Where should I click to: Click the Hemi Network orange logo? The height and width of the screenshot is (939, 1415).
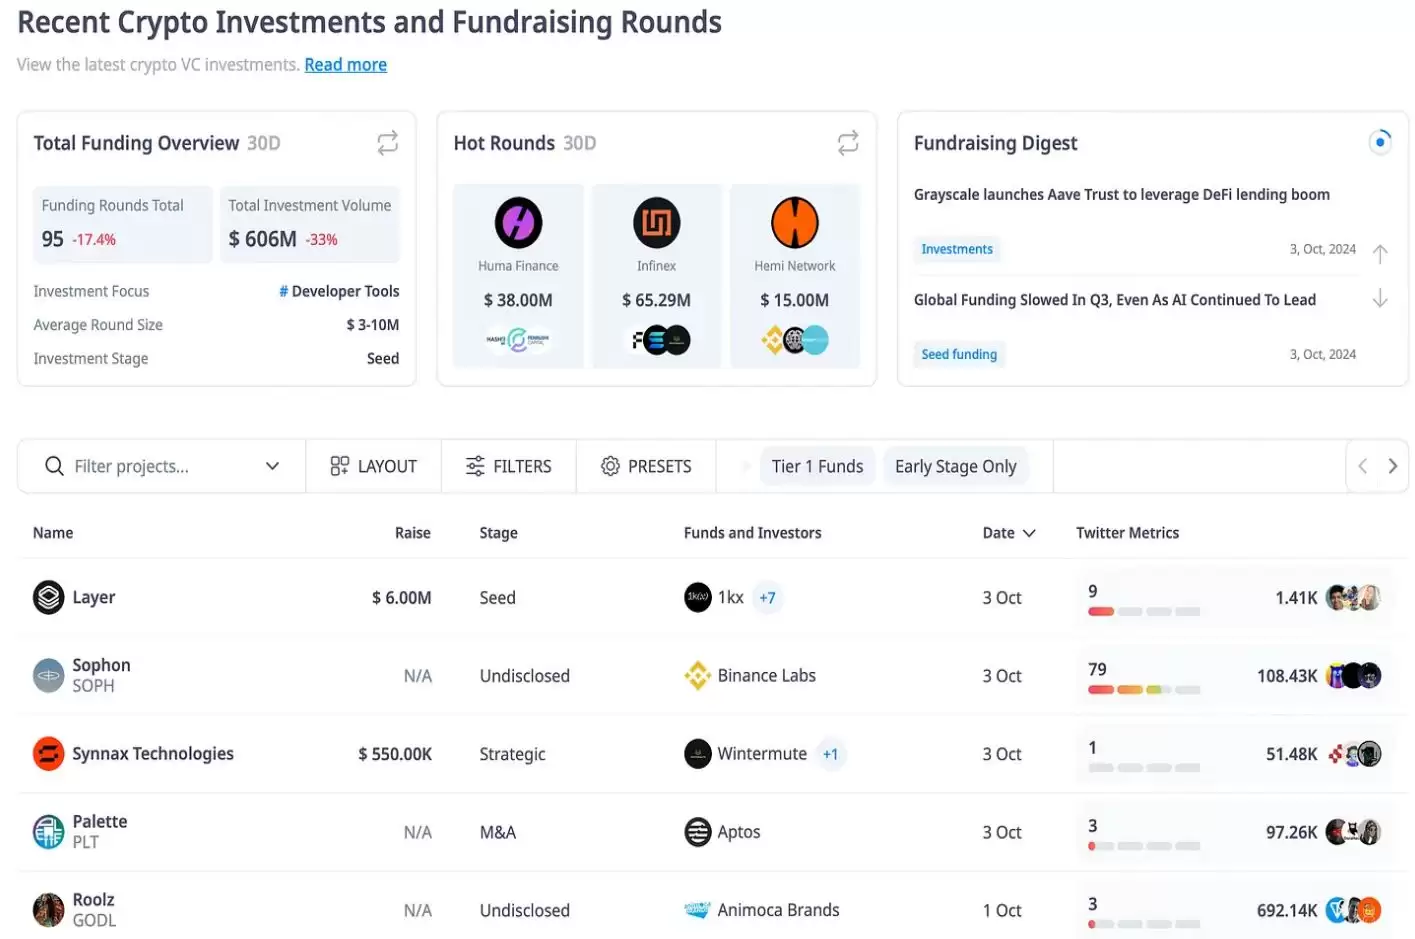point(794,222)
